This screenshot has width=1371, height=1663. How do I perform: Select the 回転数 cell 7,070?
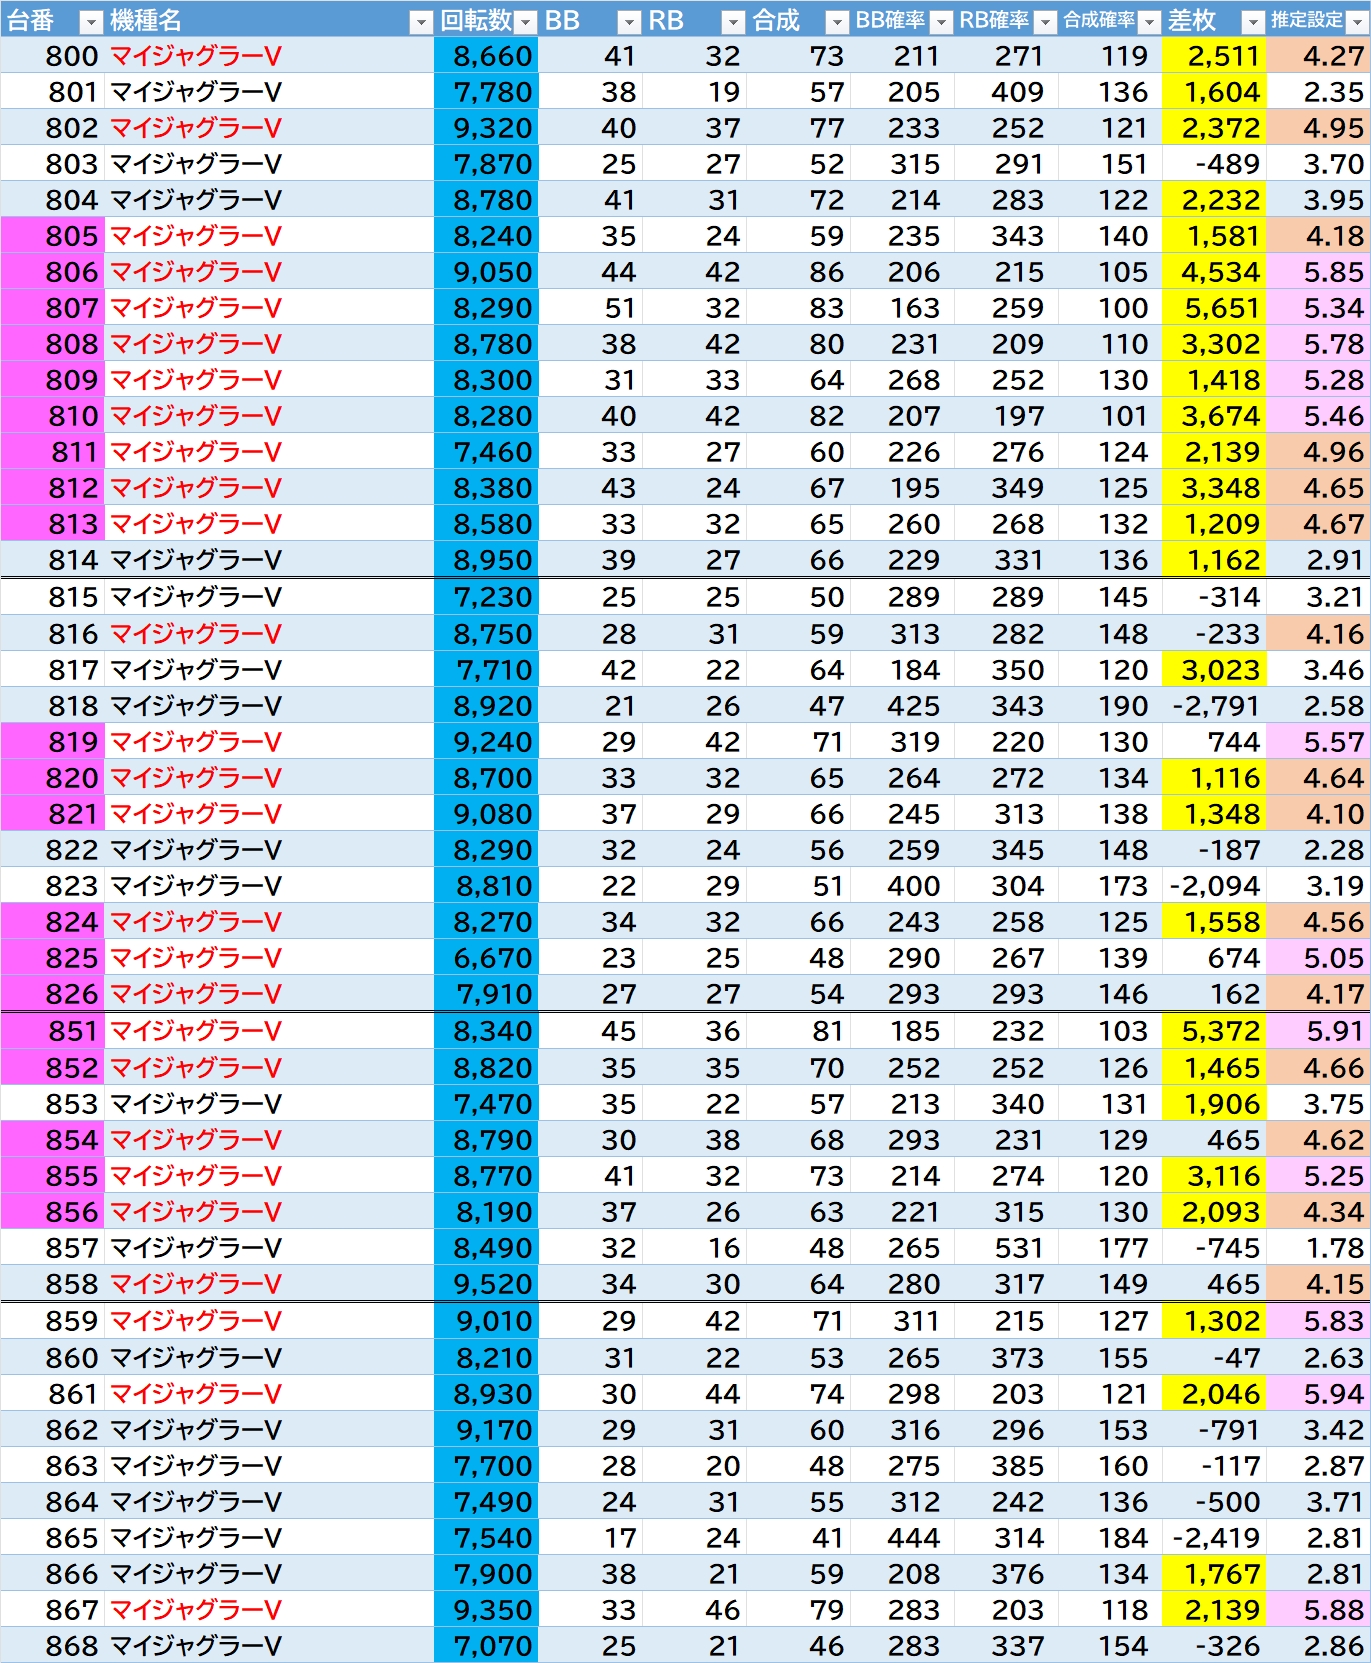pos(486,1646)
